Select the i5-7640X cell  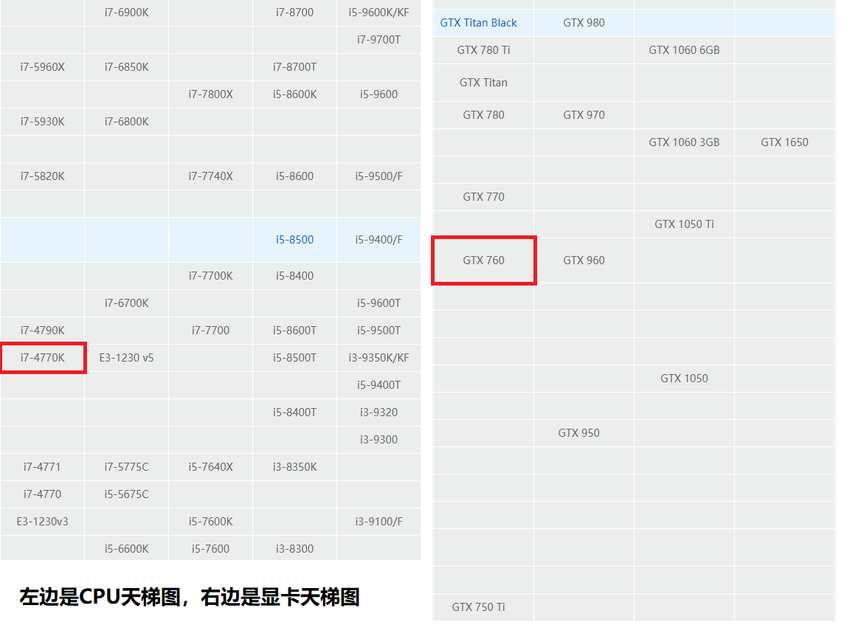click(x=210, y=467)
